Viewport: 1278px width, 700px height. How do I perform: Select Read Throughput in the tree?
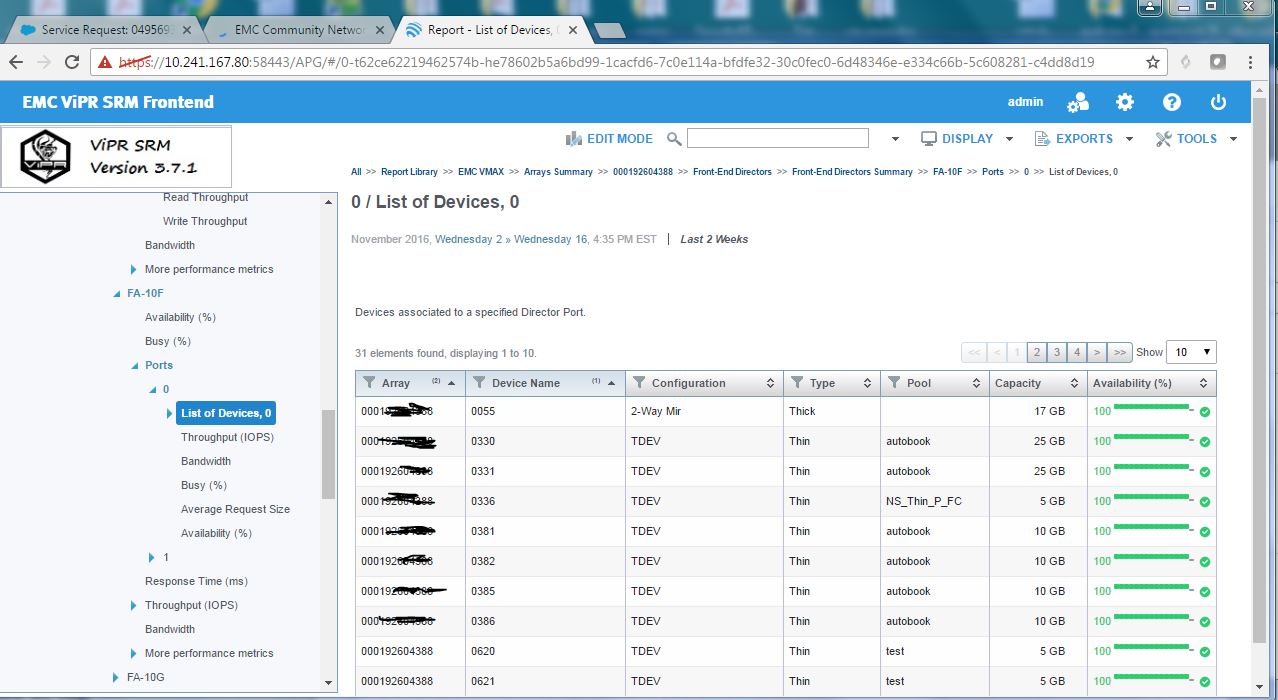coord(206,198)
